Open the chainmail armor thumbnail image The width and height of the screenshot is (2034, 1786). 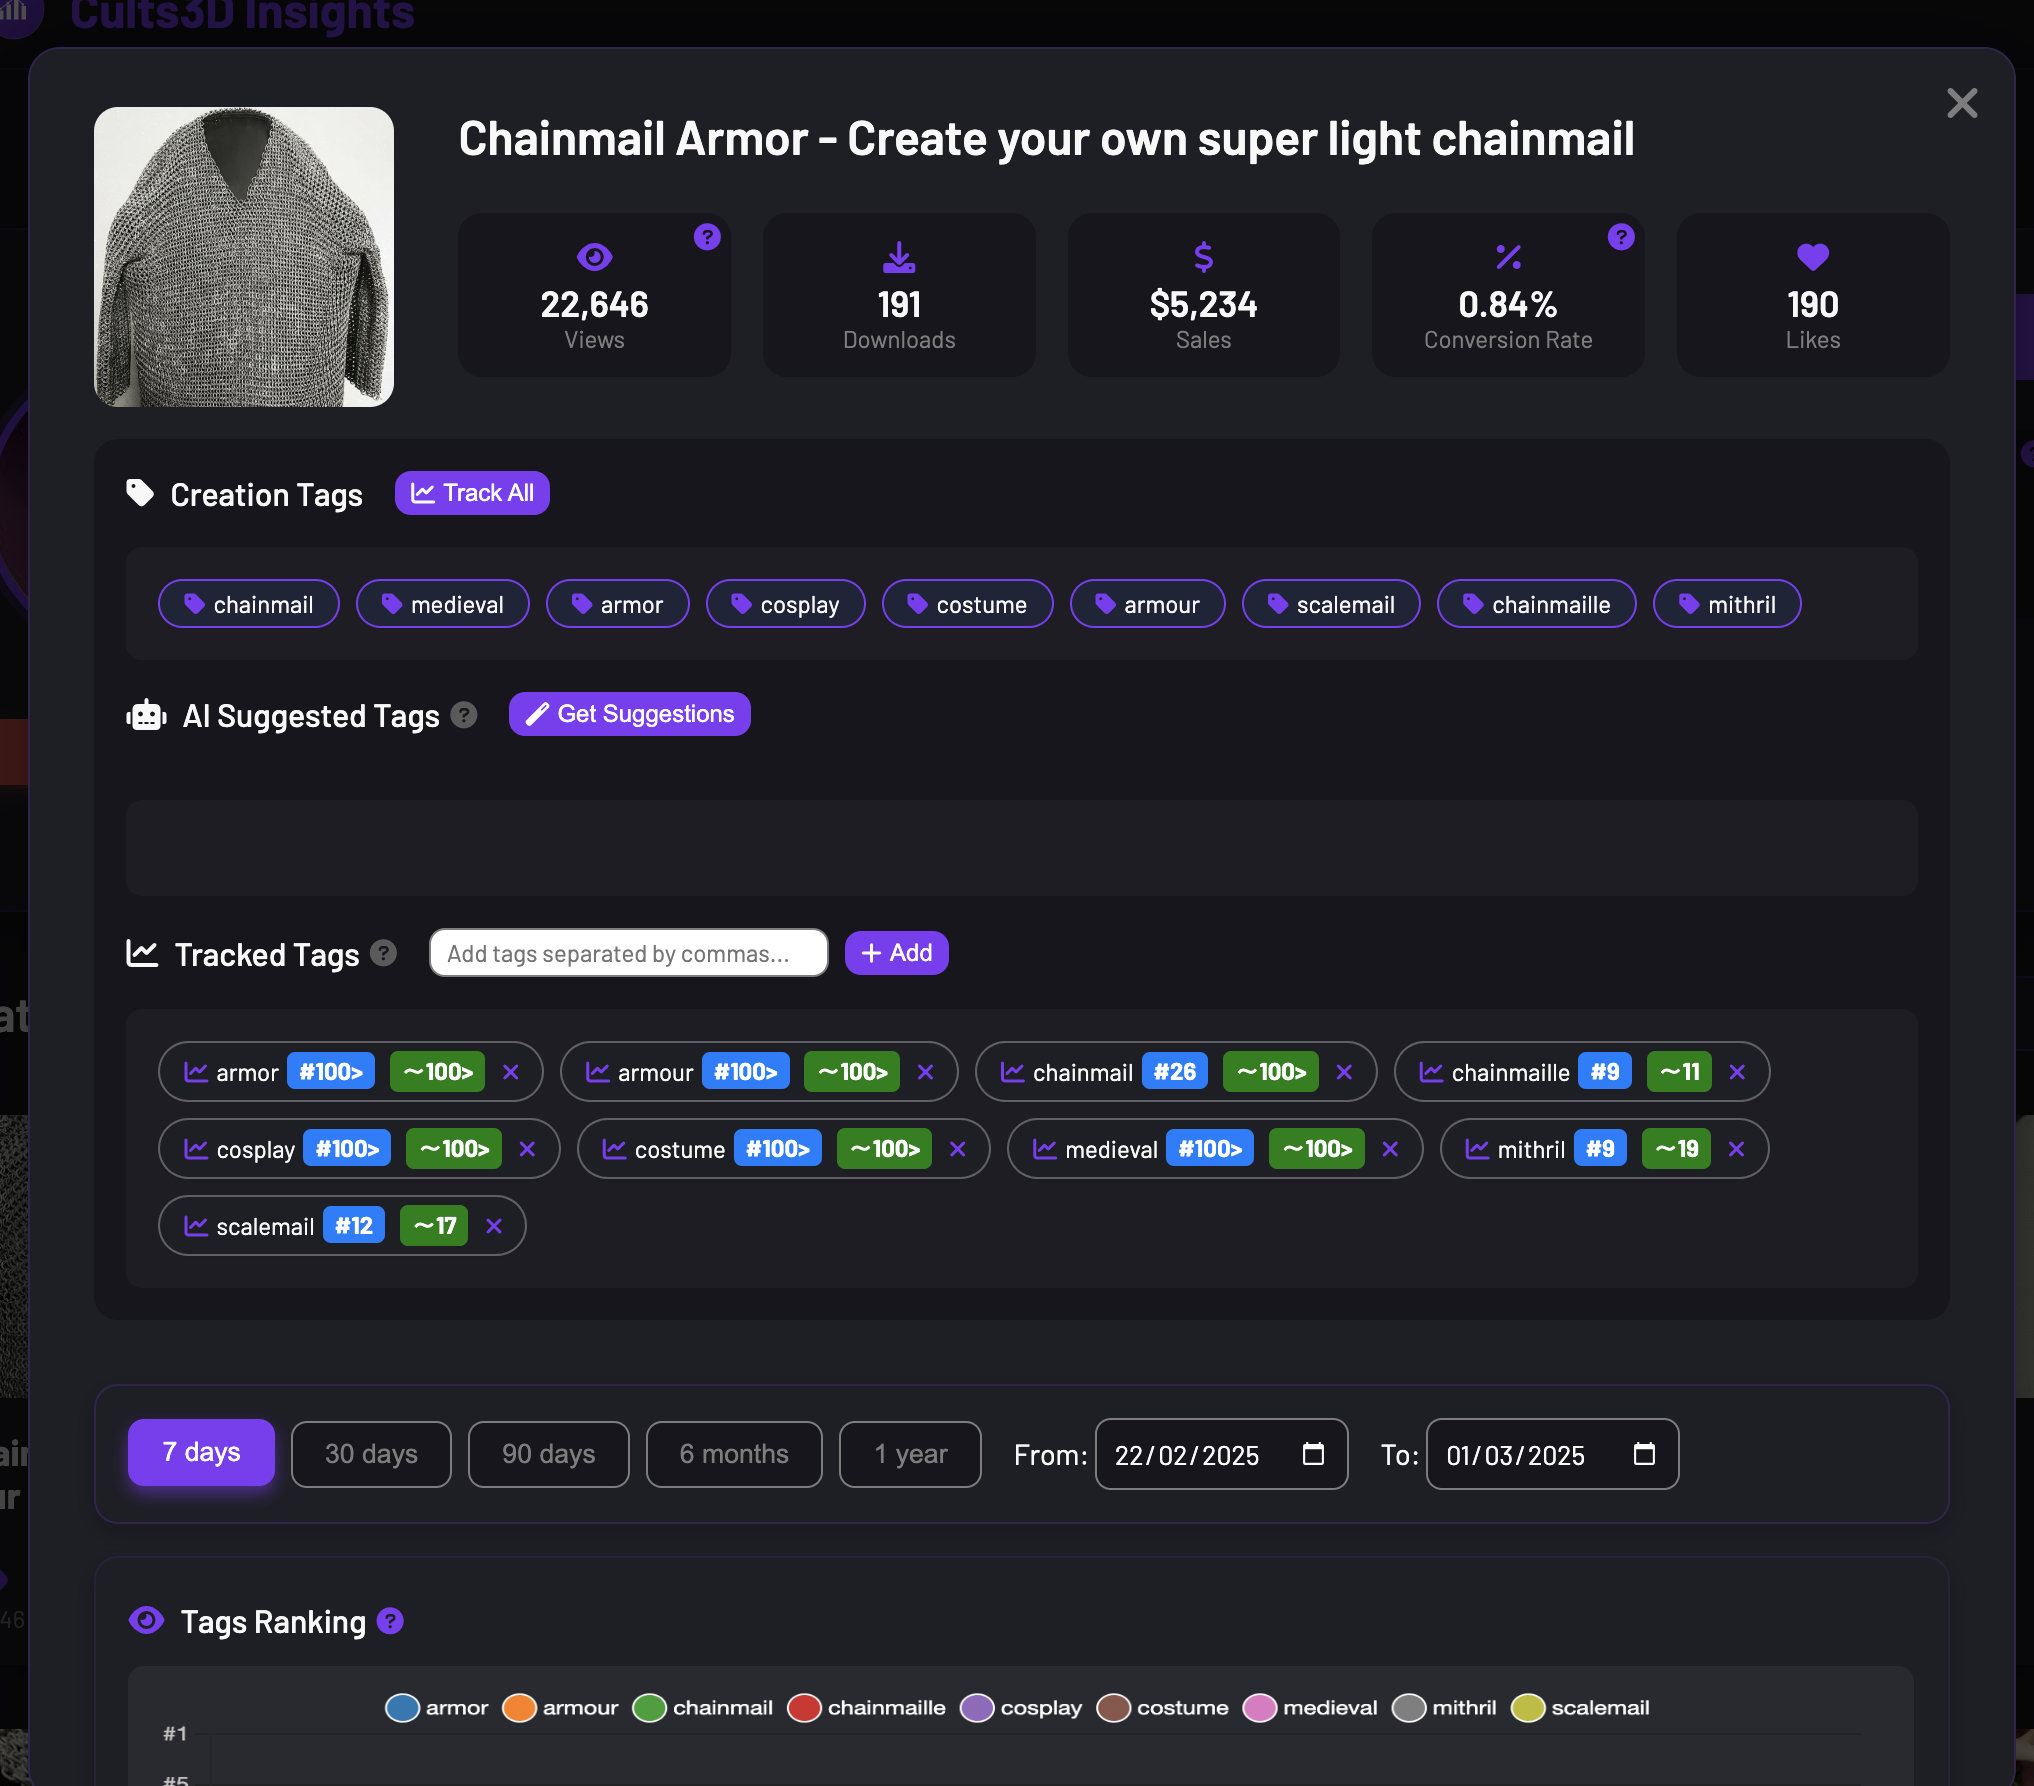coord(244,257)
